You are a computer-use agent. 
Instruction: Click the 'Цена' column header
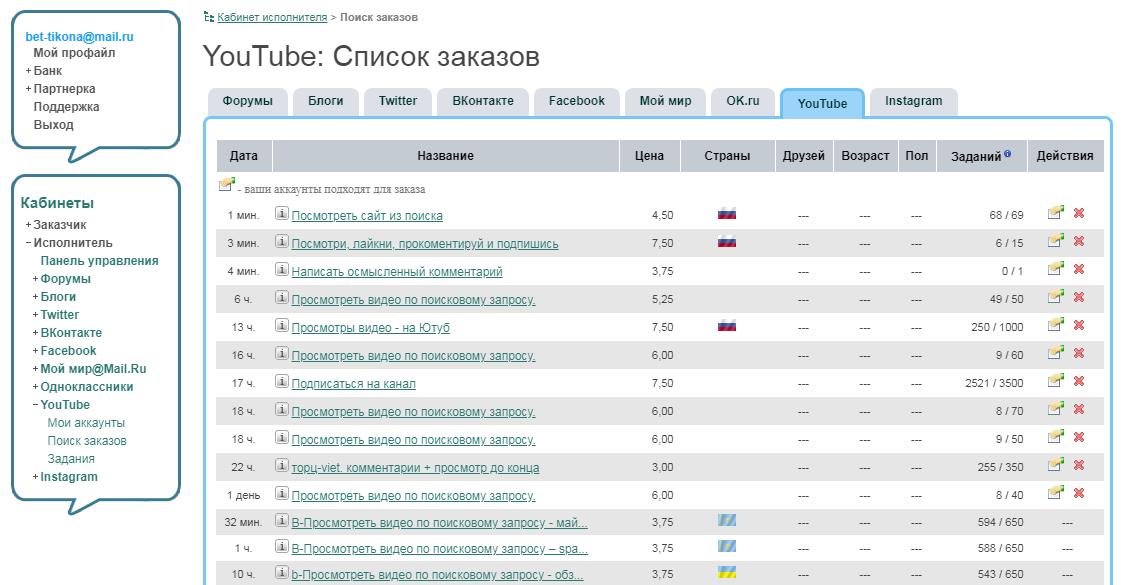(649, 155)
